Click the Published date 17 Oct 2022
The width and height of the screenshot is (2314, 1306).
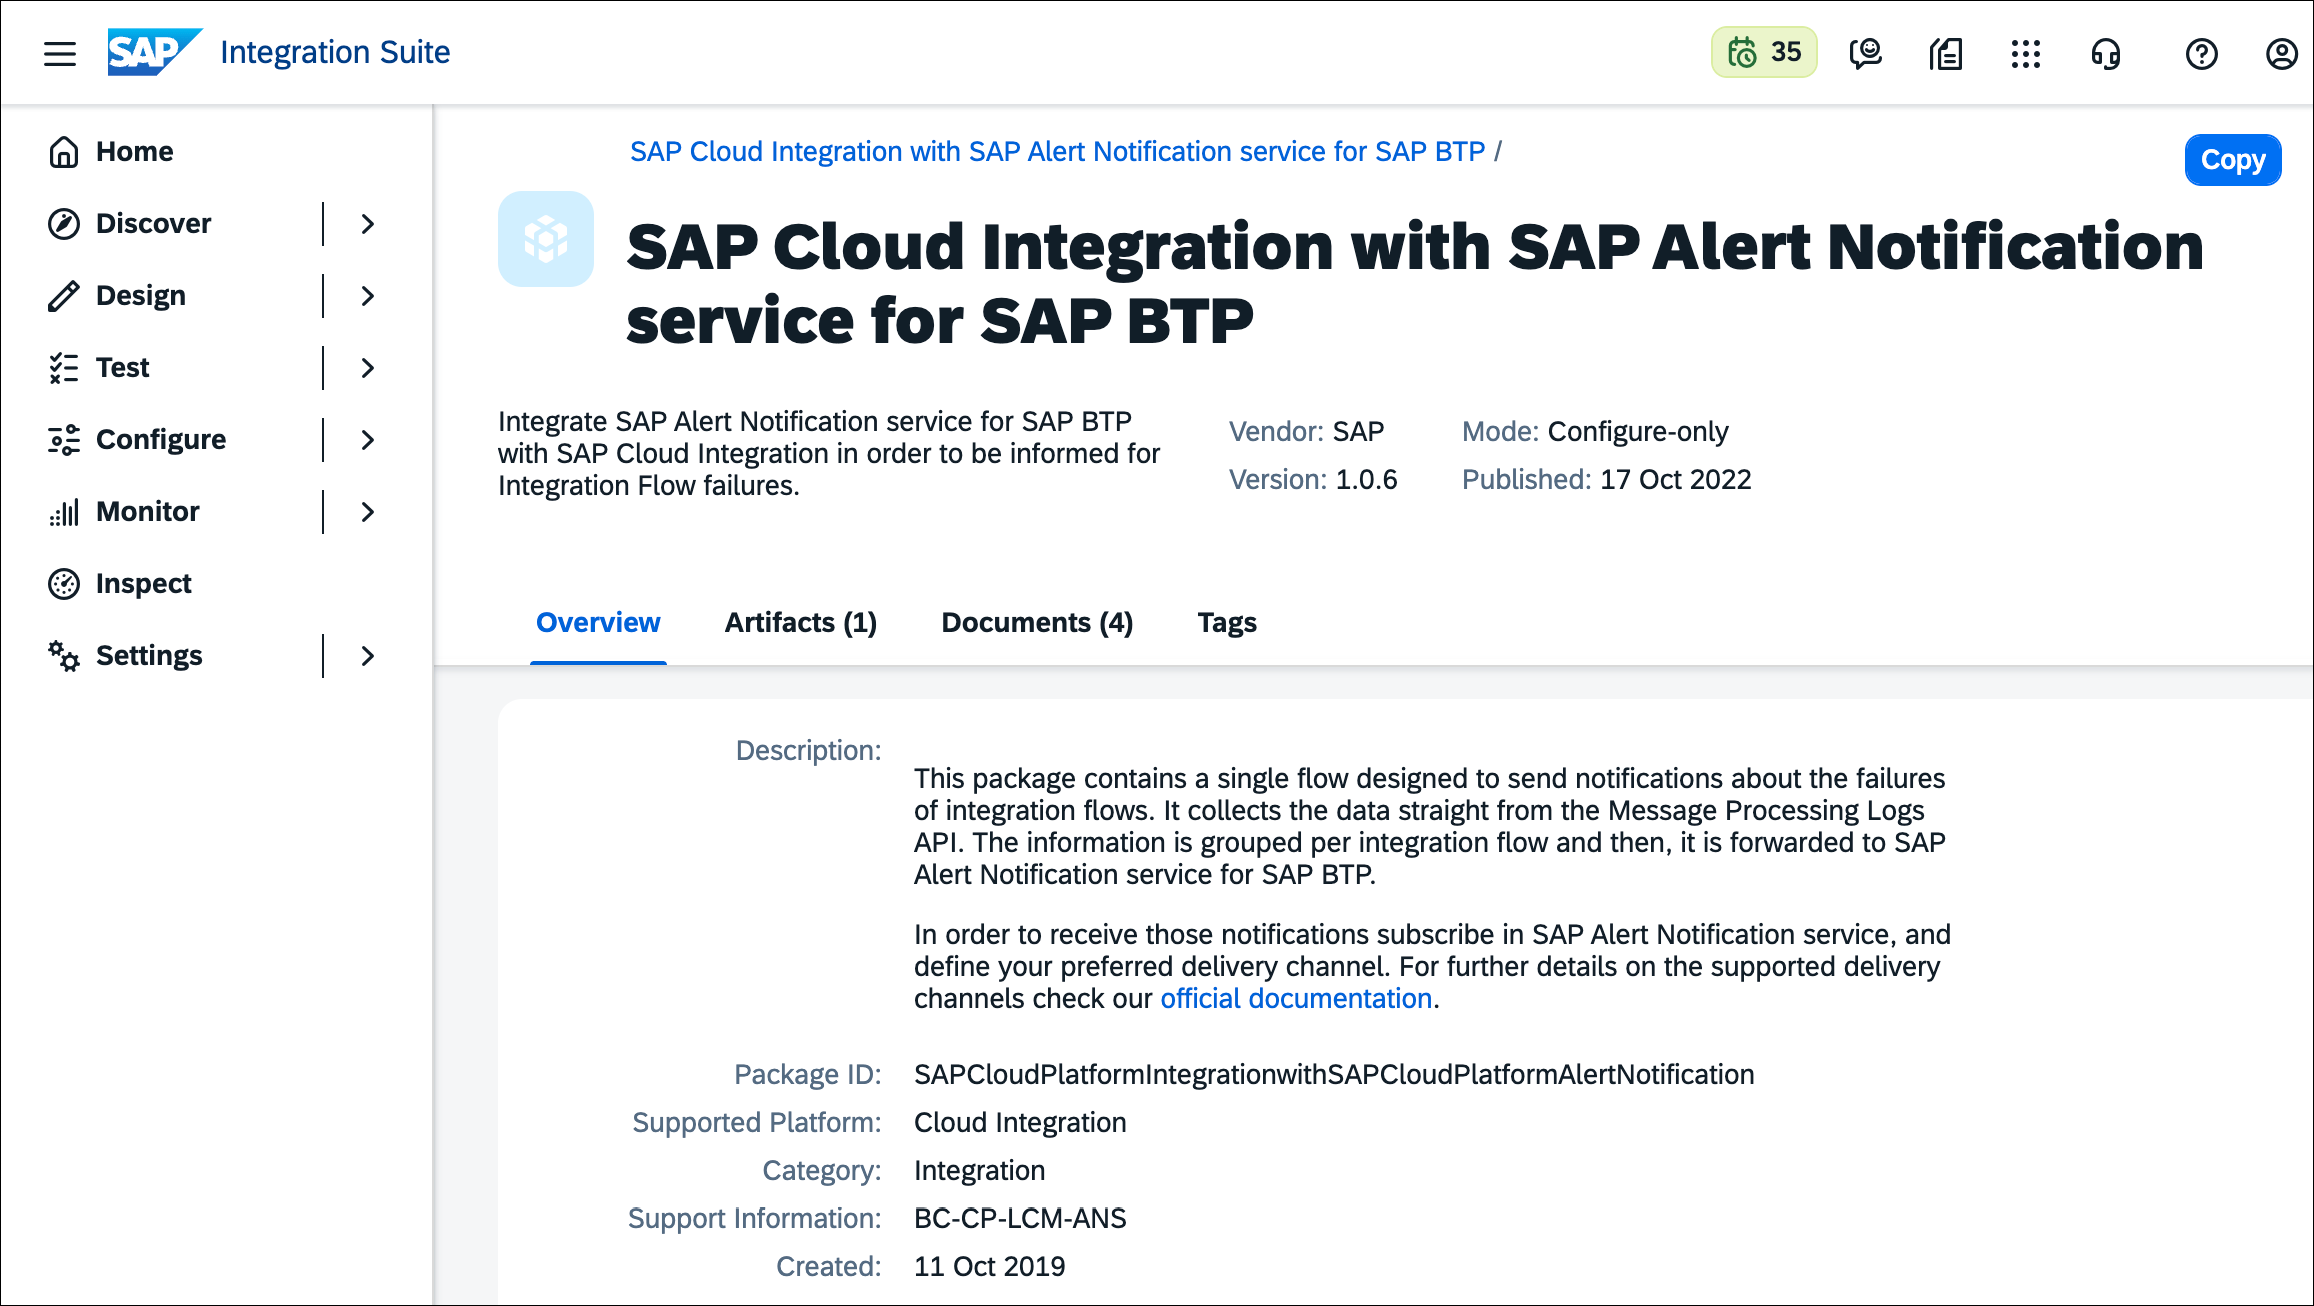[x=1676, y=480]
